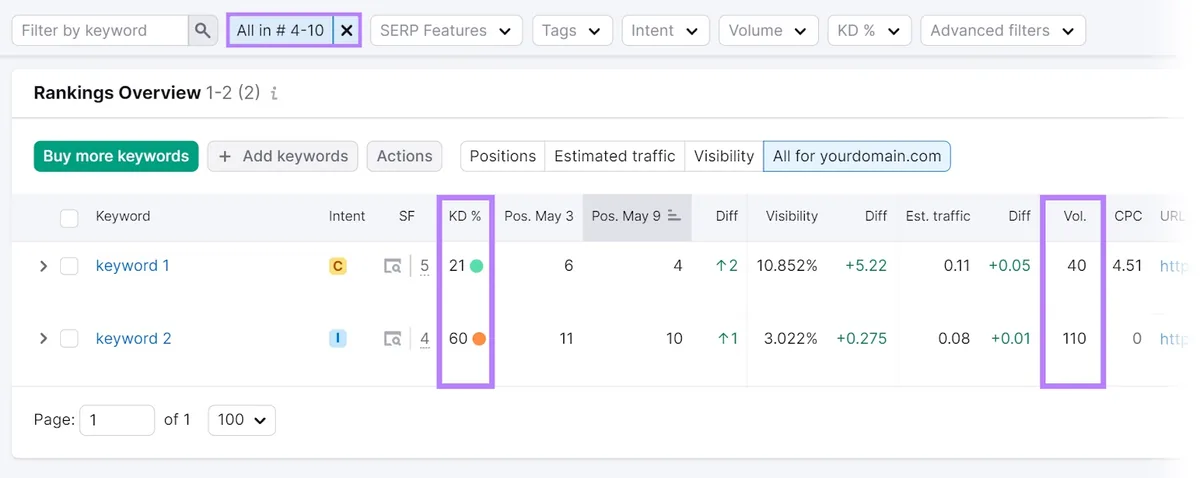The width and height of the screenshot is (1200, 478).
Task: Click green KD dot for keyword 1
Action: point(477,266)
